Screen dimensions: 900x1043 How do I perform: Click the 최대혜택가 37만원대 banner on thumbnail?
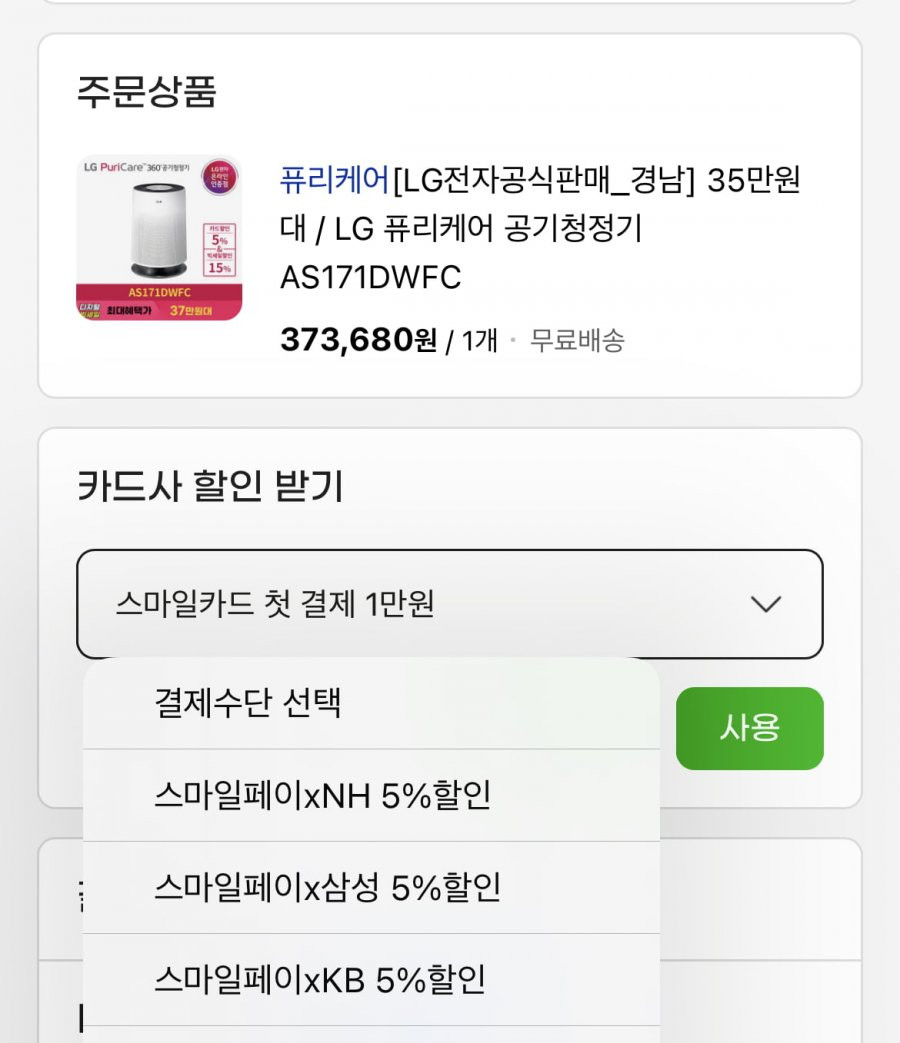pyautogui.click(x=159, y=310)
